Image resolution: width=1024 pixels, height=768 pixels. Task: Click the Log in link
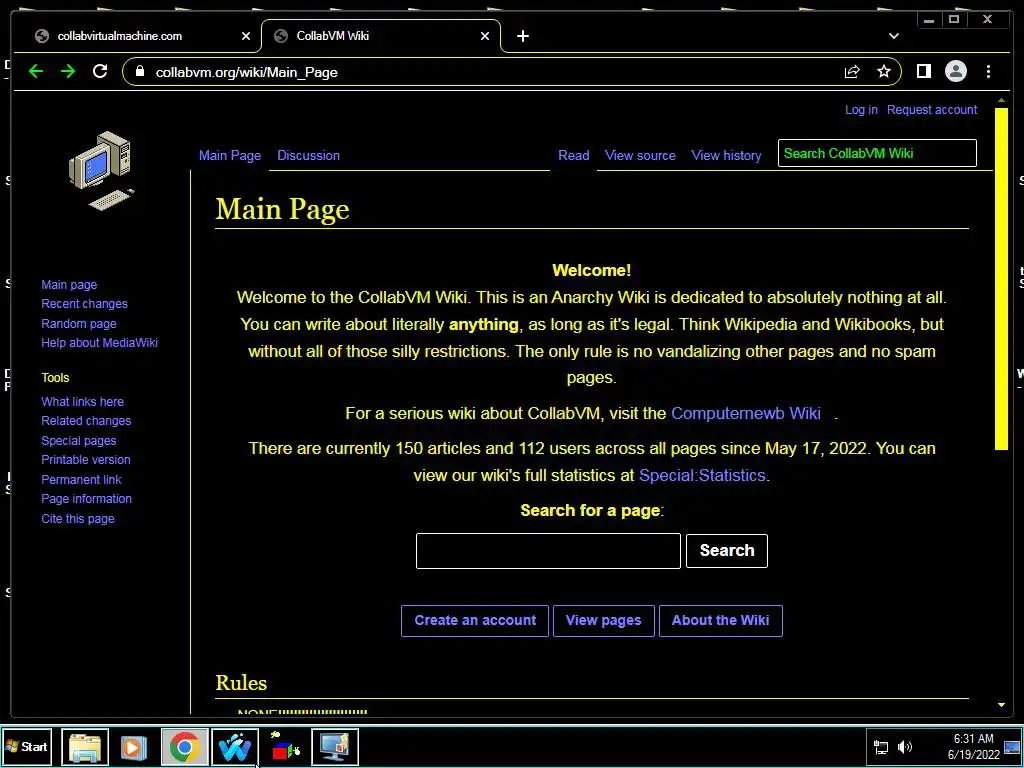tap(861, 110)
